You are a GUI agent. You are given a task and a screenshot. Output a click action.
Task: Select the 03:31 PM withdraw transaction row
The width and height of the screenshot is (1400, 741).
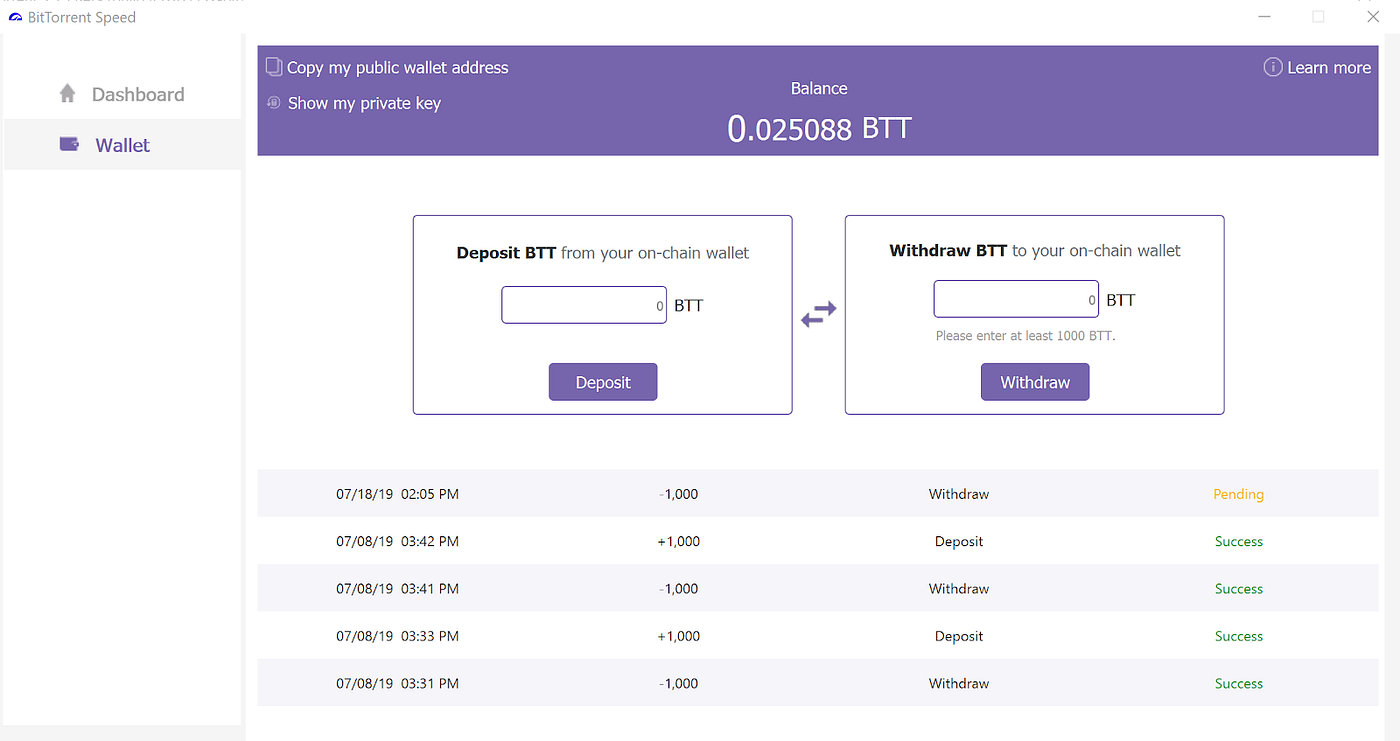(x=818, y=683)
